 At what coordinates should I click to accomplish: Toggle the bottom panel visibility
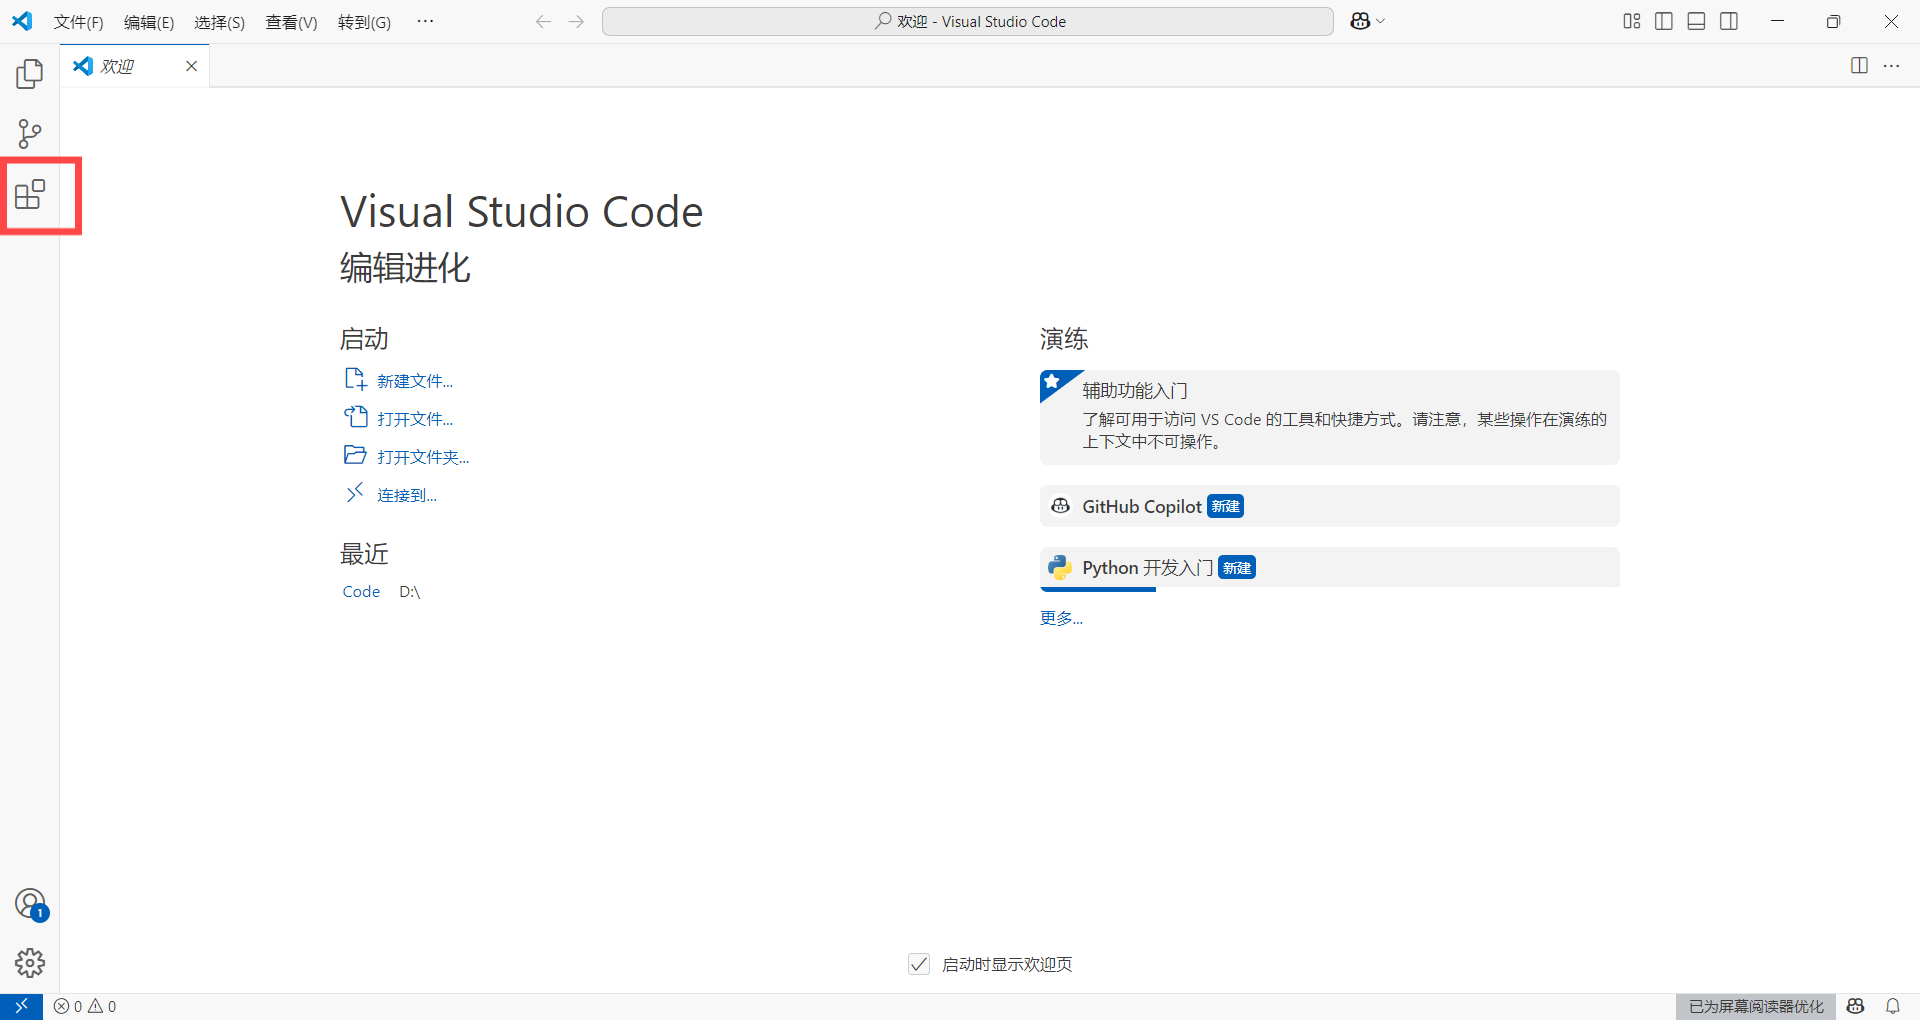[1695, 20]
